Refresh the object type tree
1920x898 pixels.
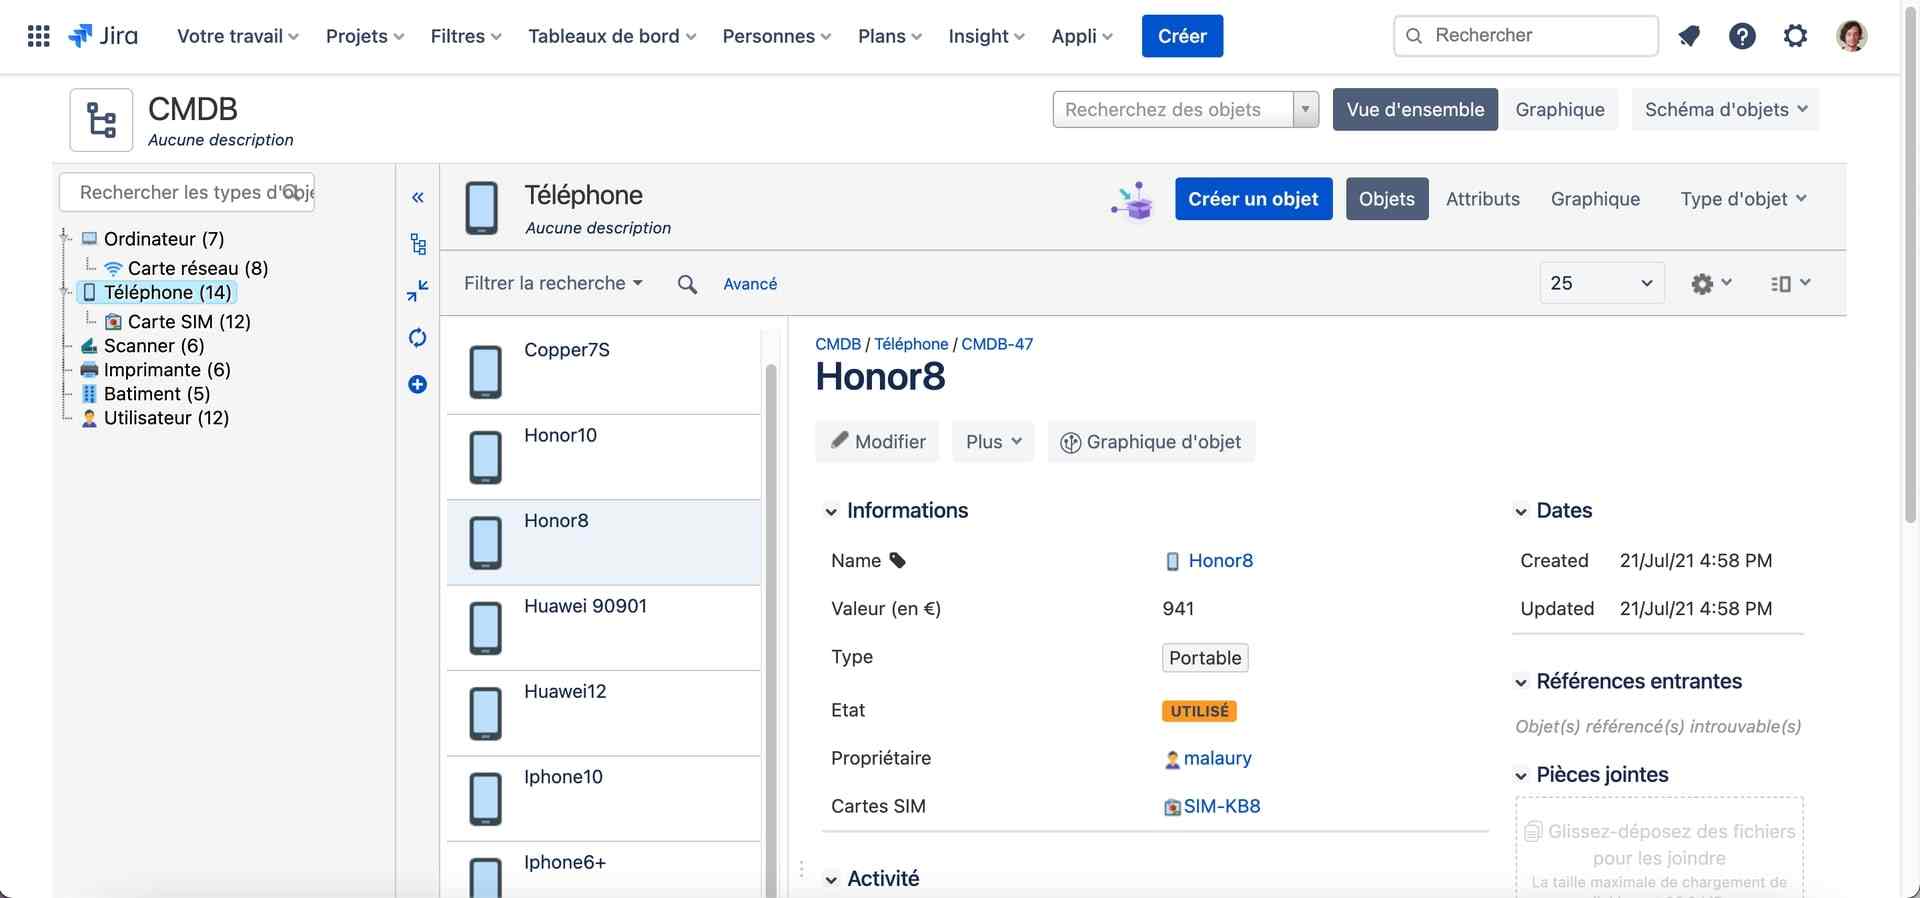click(418, 338)
